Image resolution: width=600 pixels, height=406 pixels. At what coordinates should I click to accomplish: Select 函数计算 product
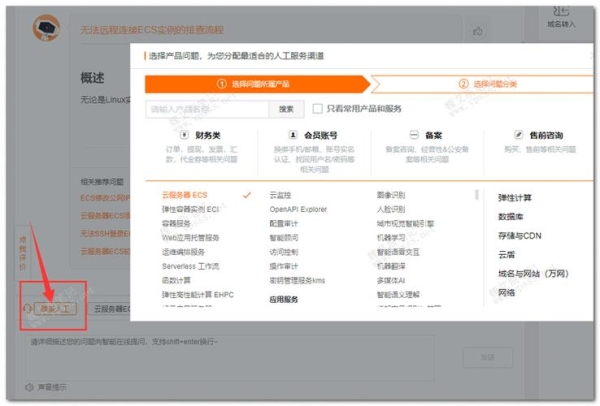pos(176,280)
